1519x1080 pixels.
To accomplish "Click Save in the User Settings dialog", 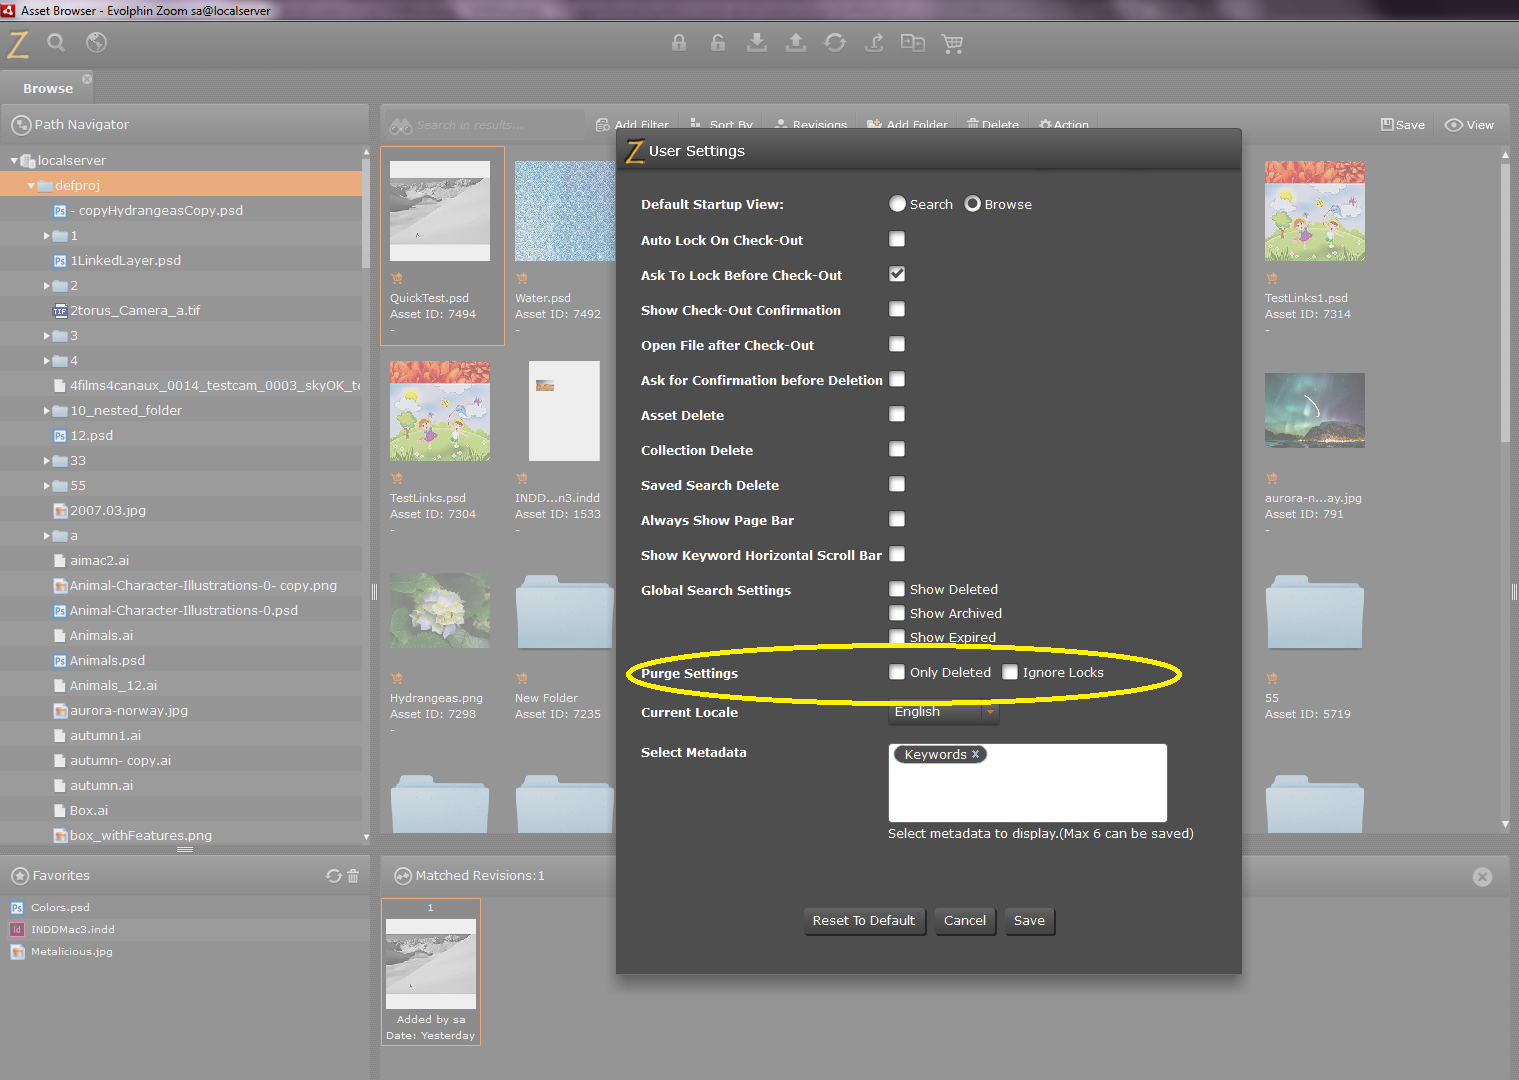I will 1029,921.
